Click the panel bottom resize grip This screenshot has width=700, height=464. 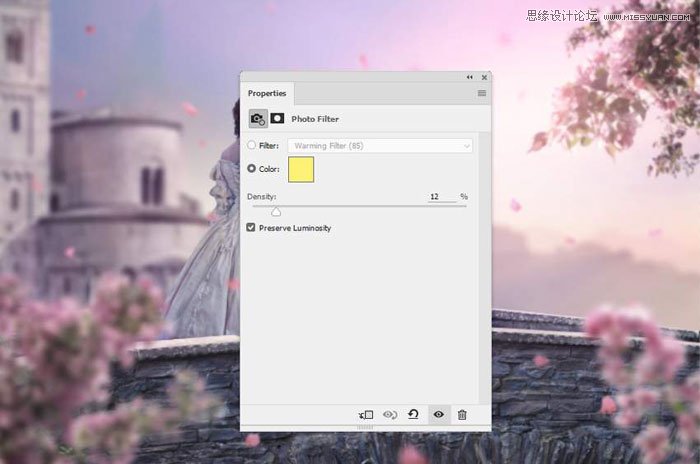click(x=365, y=427)
